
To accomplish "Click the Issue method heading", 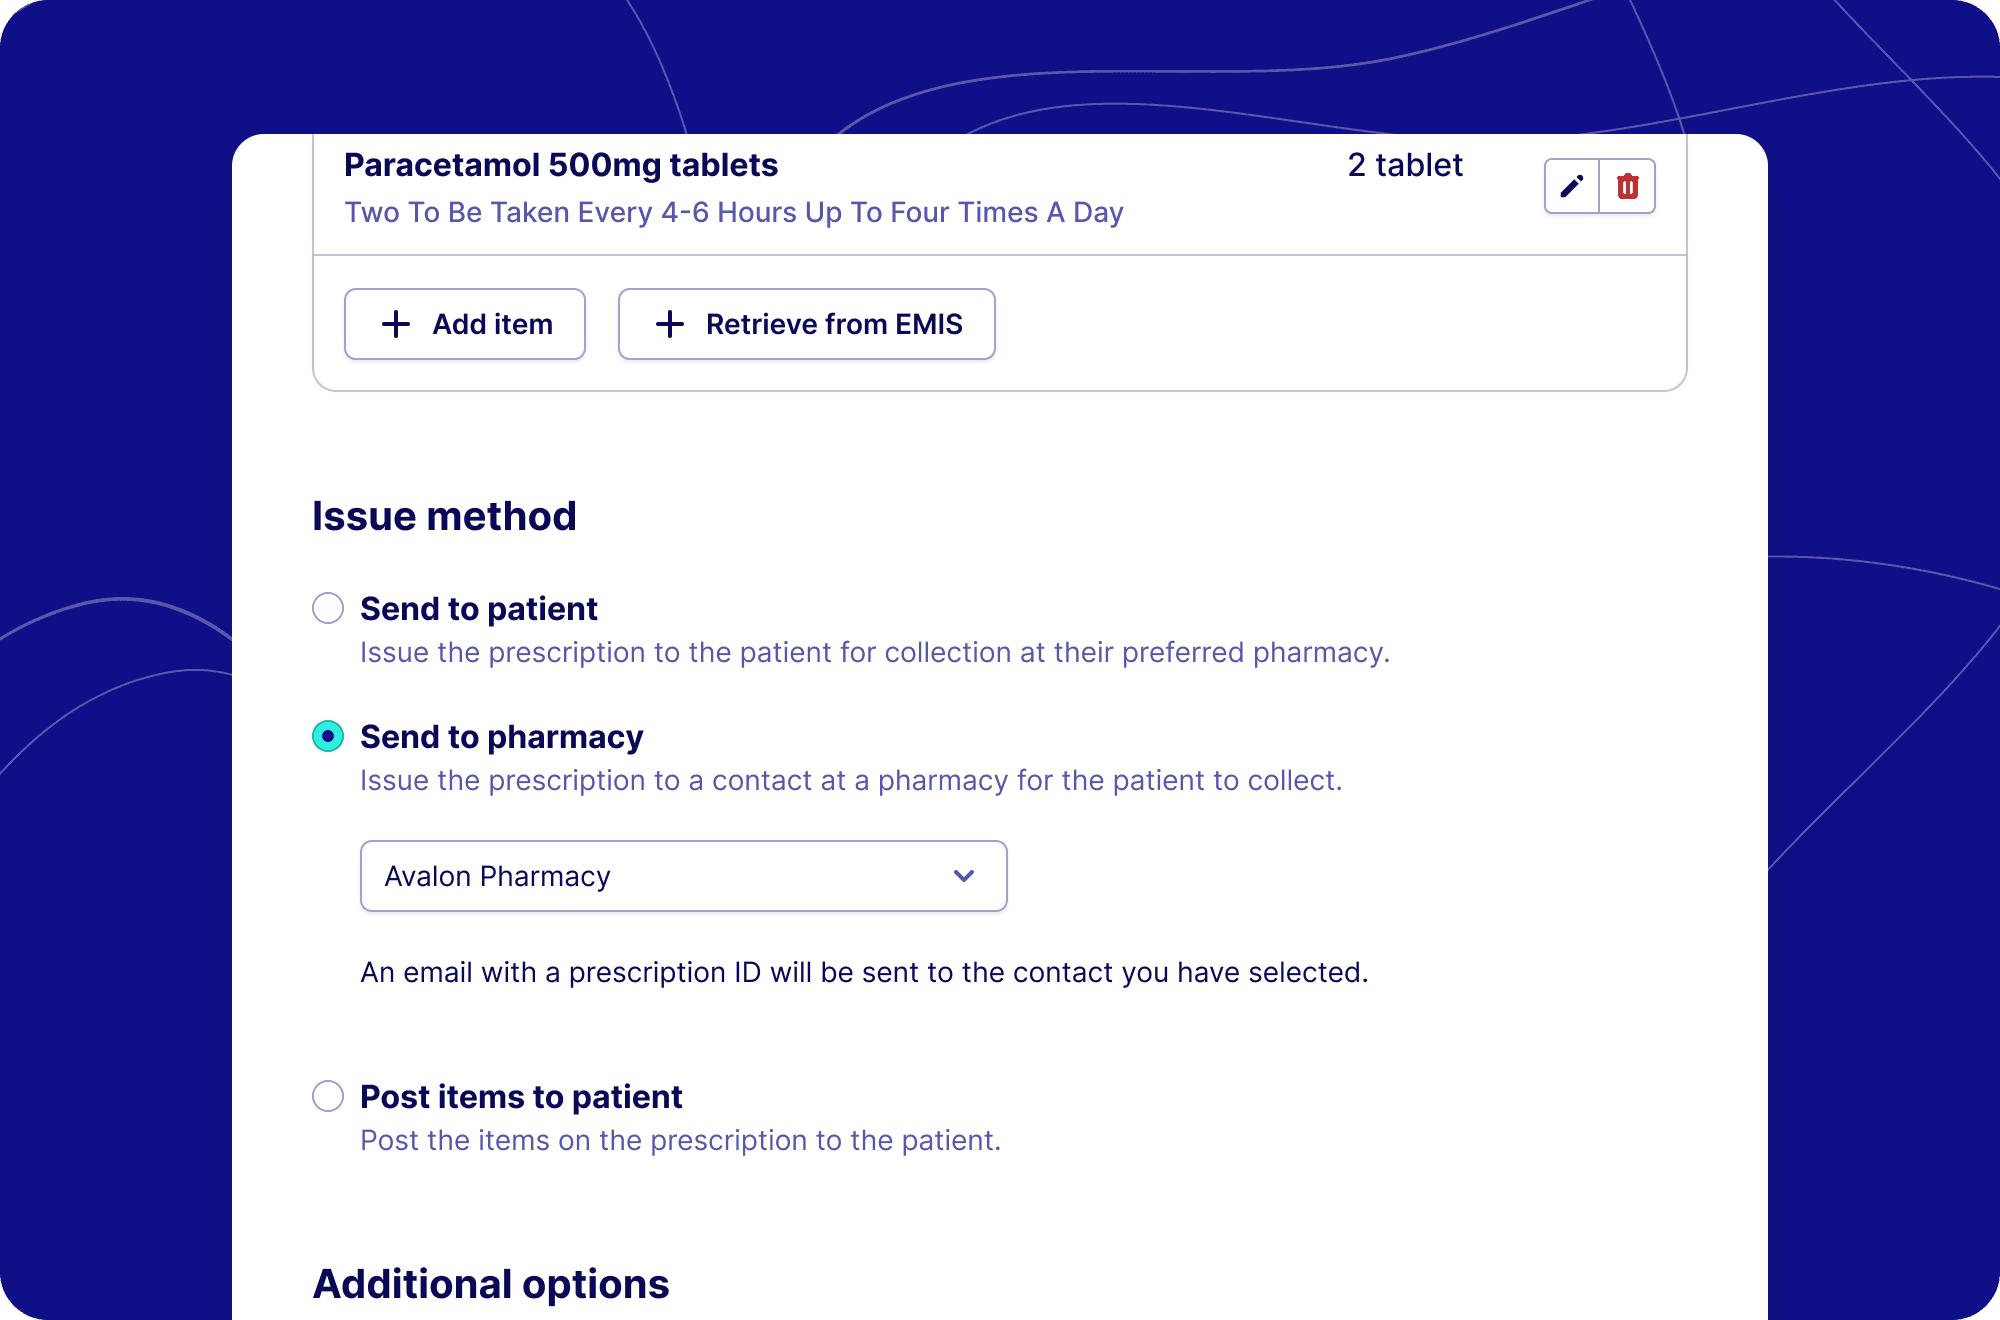I will coord(444,516).
